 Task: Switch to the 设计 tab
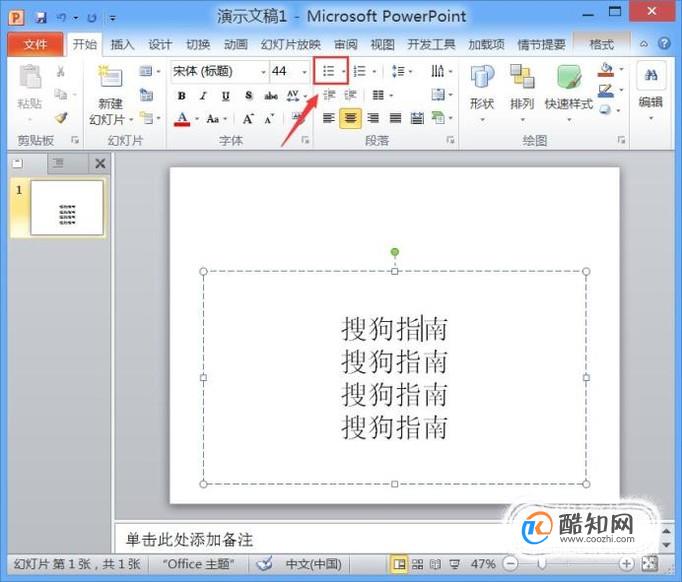pyautogui.click(x=160, y=44)
